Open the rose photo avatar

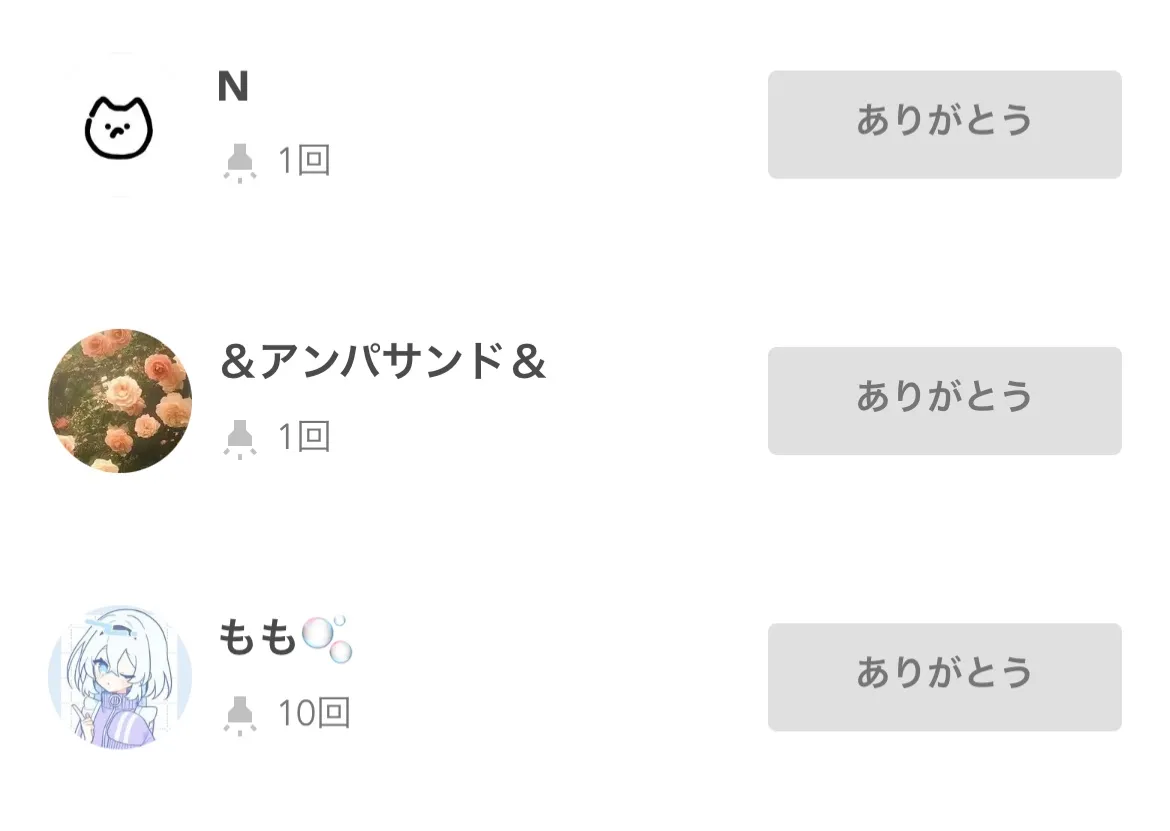(120, 401)
